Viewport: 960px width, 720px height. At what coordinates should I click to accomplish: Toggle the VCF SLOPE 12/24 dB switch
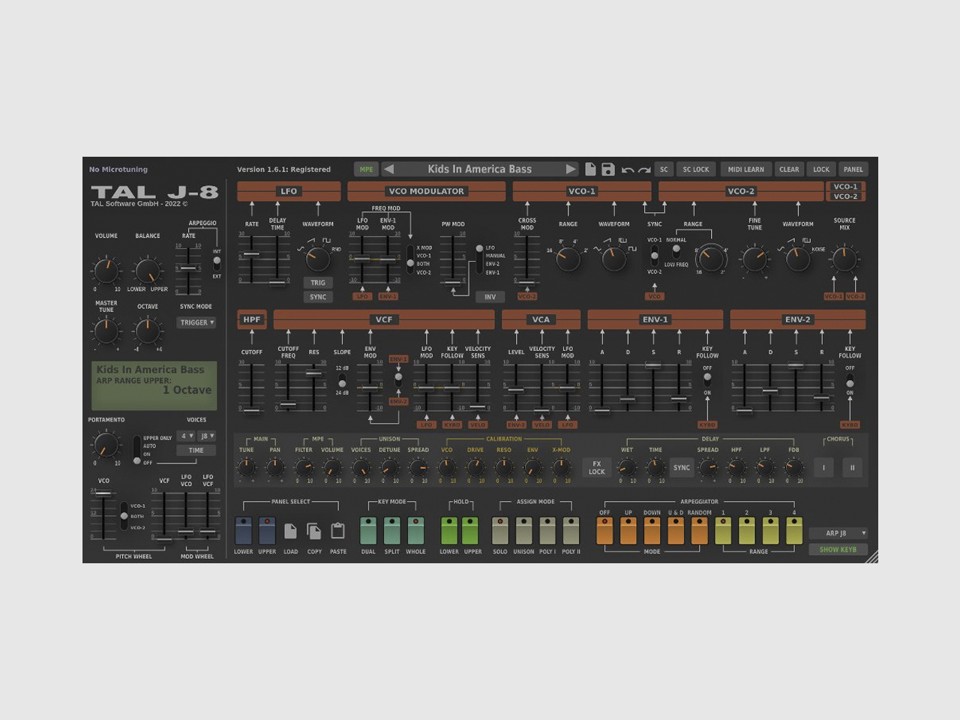(x=342, y=380)
